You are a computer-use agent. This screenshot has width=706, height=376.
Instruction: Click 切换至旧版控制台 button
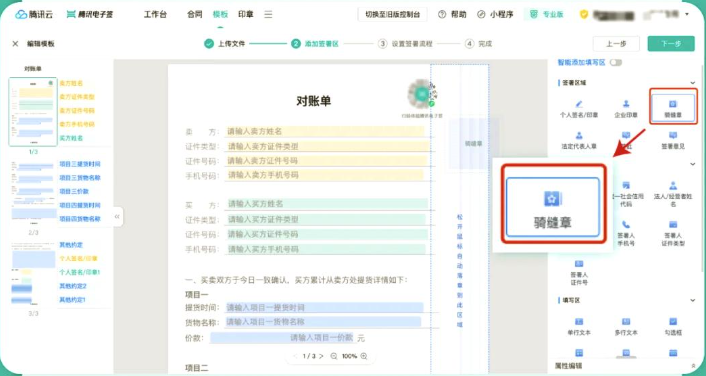(x=392, y=14)
